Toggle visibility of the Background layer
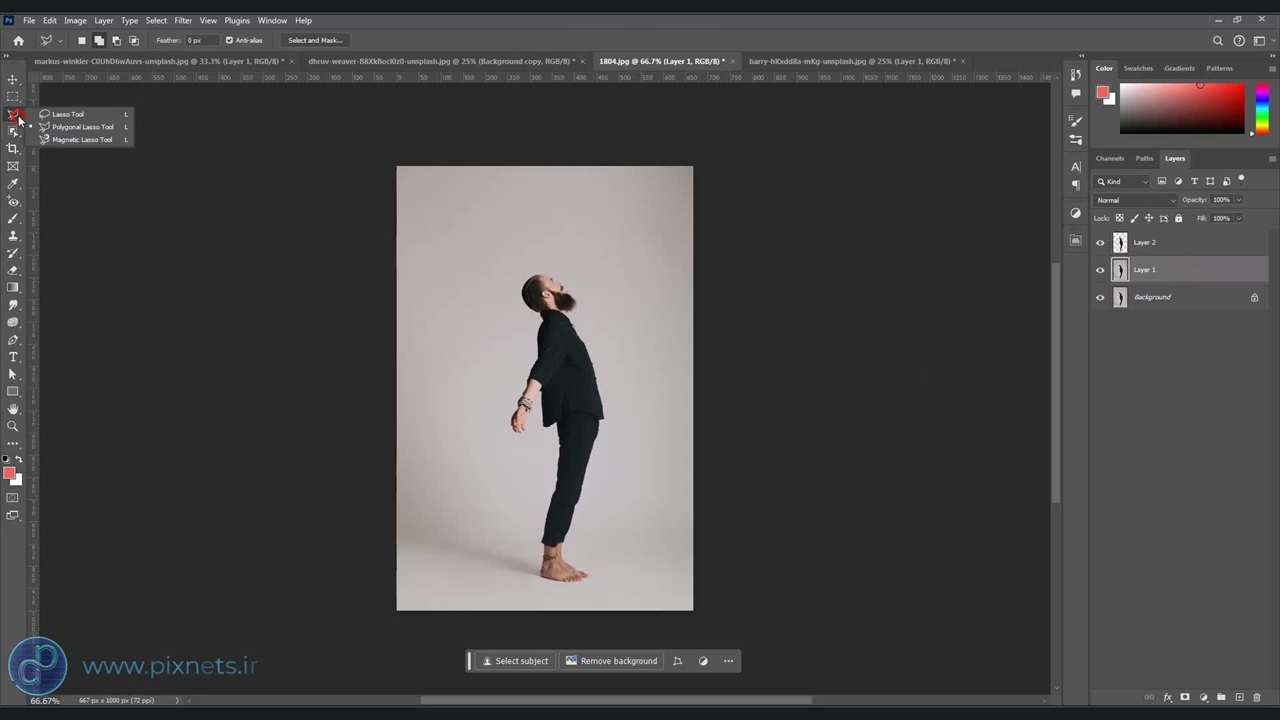This screenshot has height=720, width=1280. pos(1101,297)
